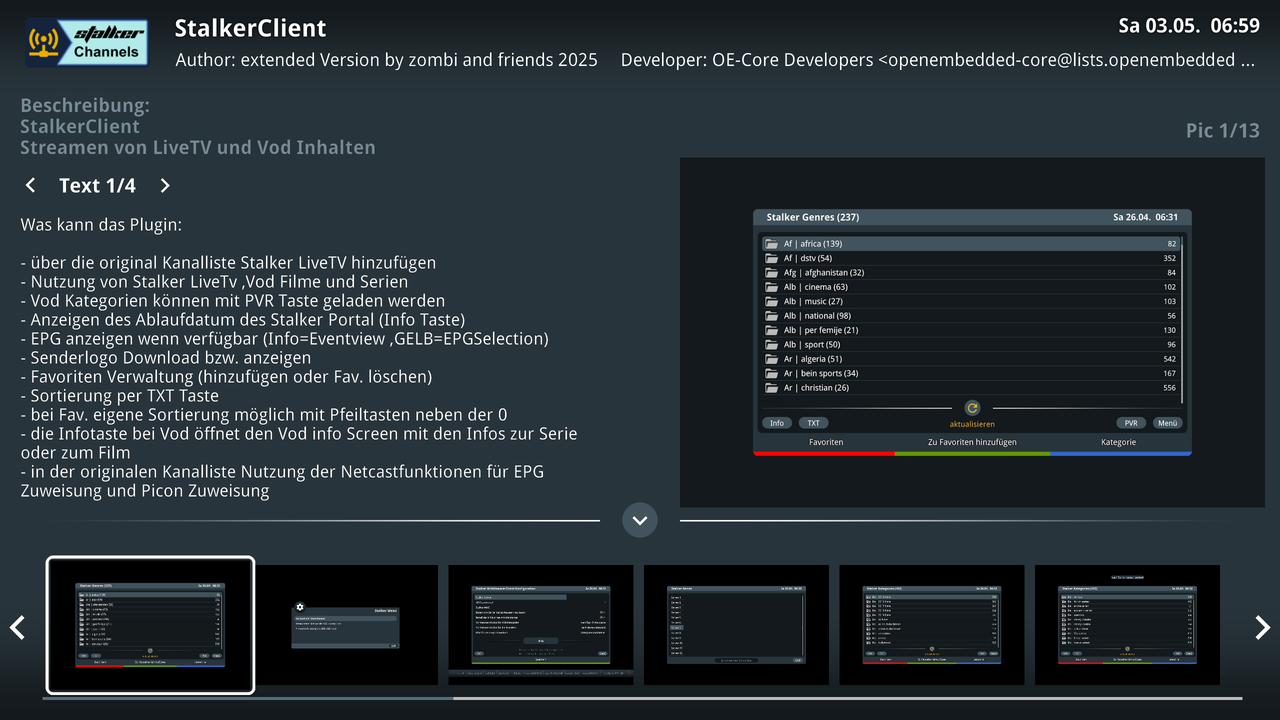This screenshot has width=1280, height=720.
Task: Click the PVR button in the preview
Action: point(1131,423)
